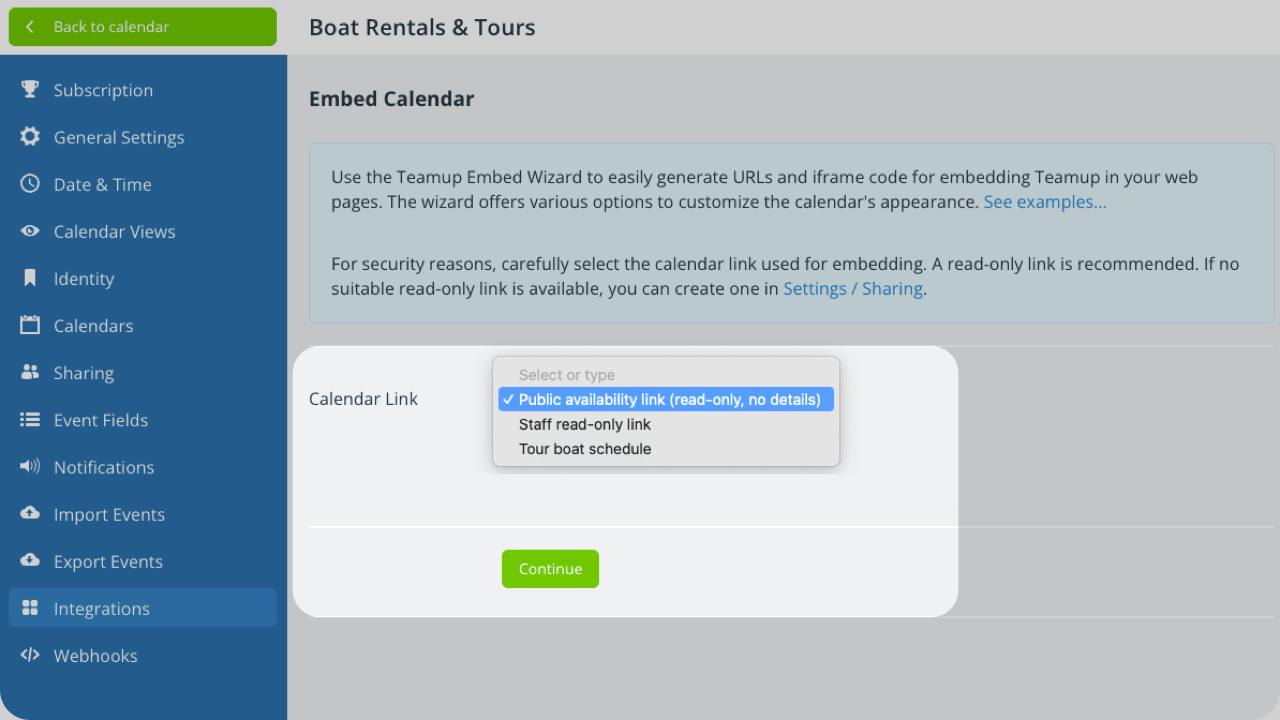Go to Date & Time settings
Screen dimensions: 1280x720
[143, 184]
